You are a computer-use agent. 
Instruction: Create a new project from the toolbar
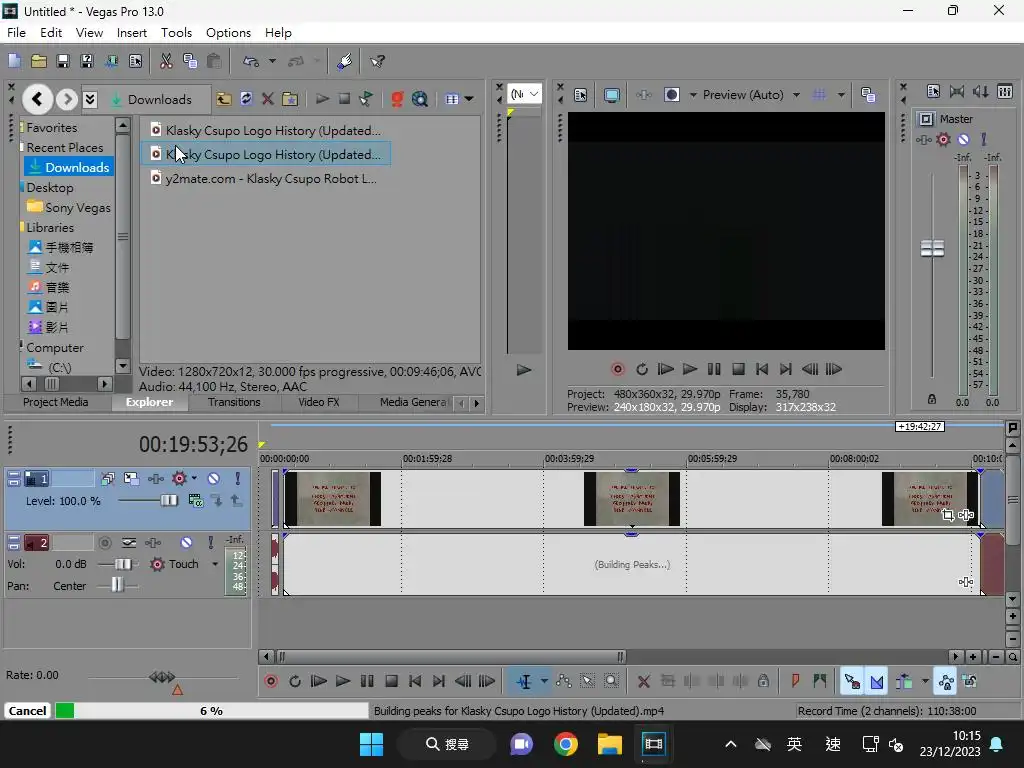coord(14,61)
